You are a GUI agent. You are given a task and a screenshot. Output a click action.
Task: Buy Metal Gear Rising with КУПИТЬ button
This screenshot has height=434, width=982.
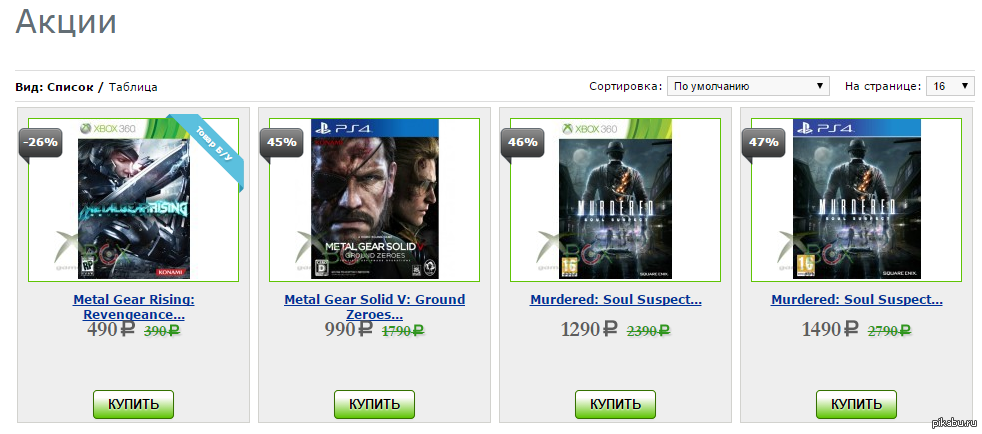pos(133,404)
